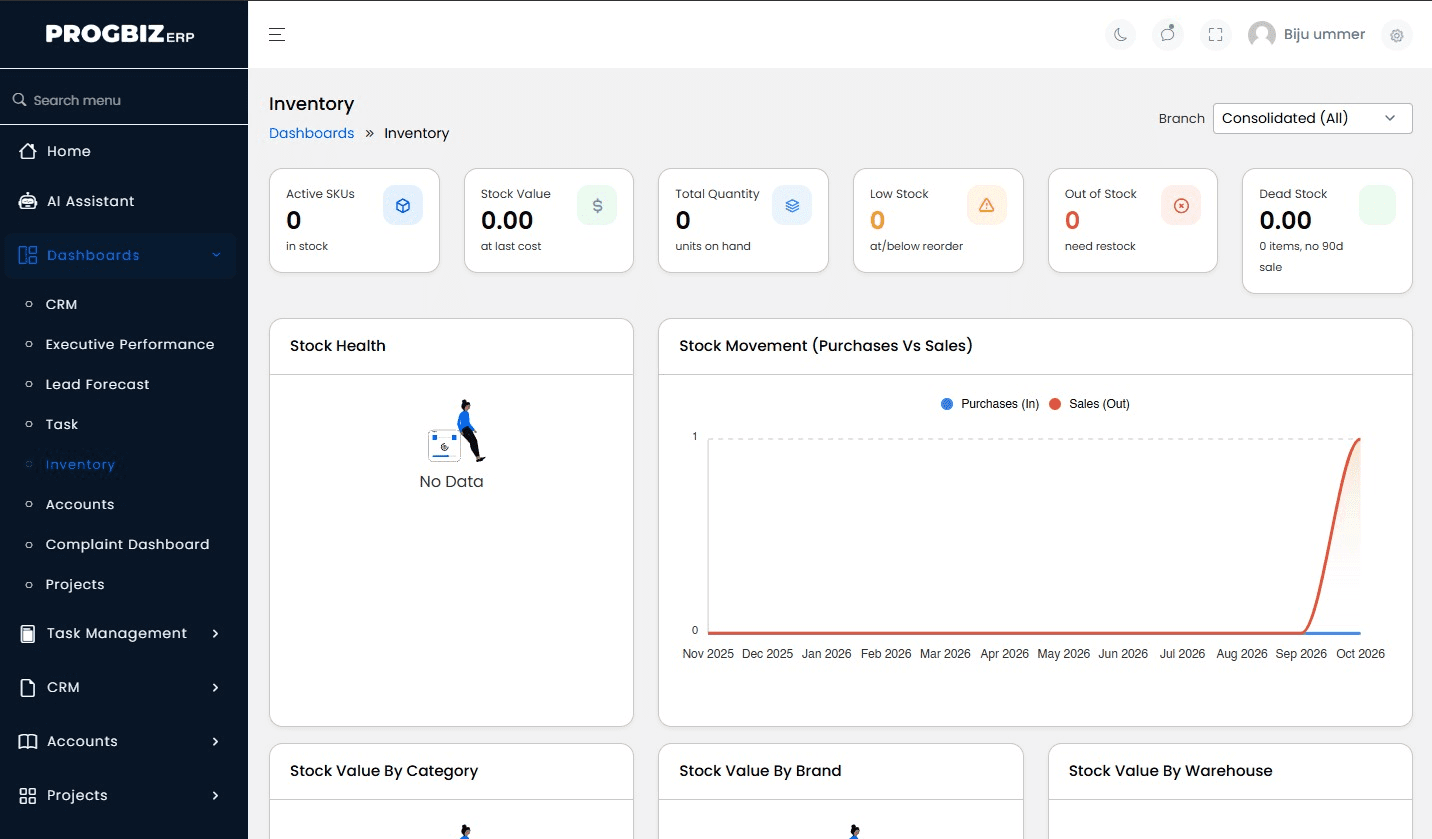Image resolution: width=1432 pixels, height=839 pixels.
Task: Click the CRM document icon
Action: tap(28, 687)
